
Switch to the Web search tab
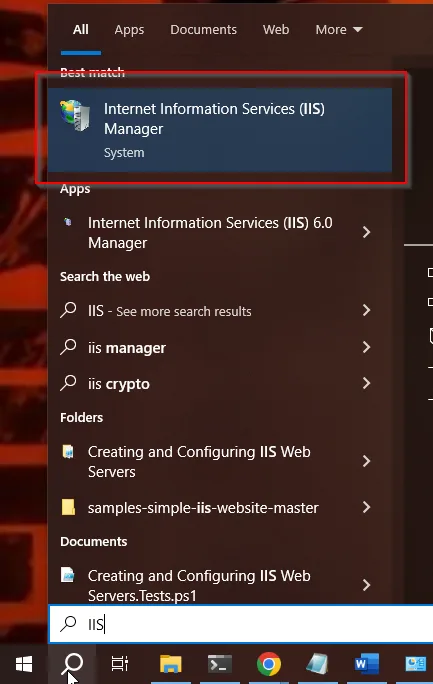click(276, 30)
